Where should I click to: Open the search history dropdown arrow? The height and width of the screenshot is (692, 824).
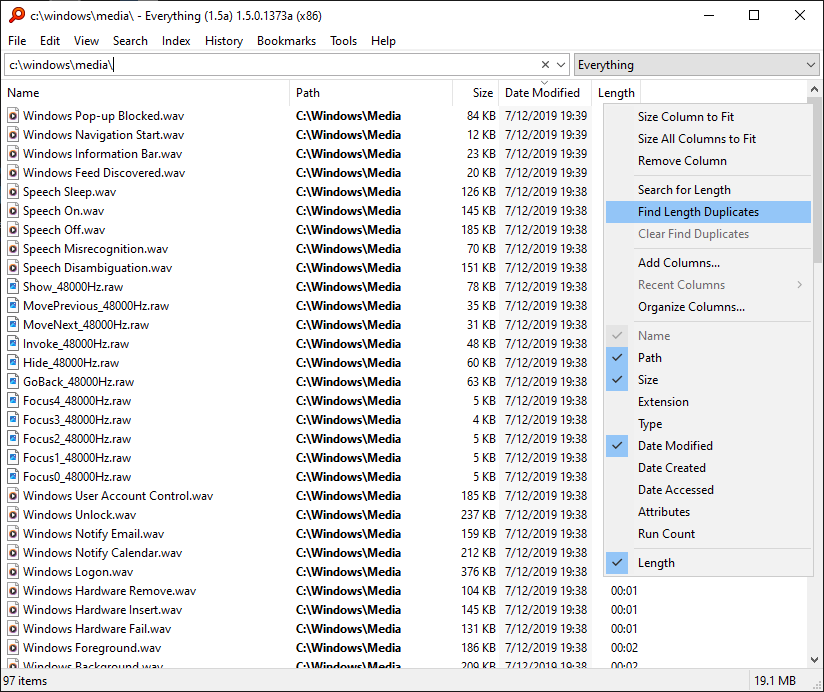coord(561,65)
